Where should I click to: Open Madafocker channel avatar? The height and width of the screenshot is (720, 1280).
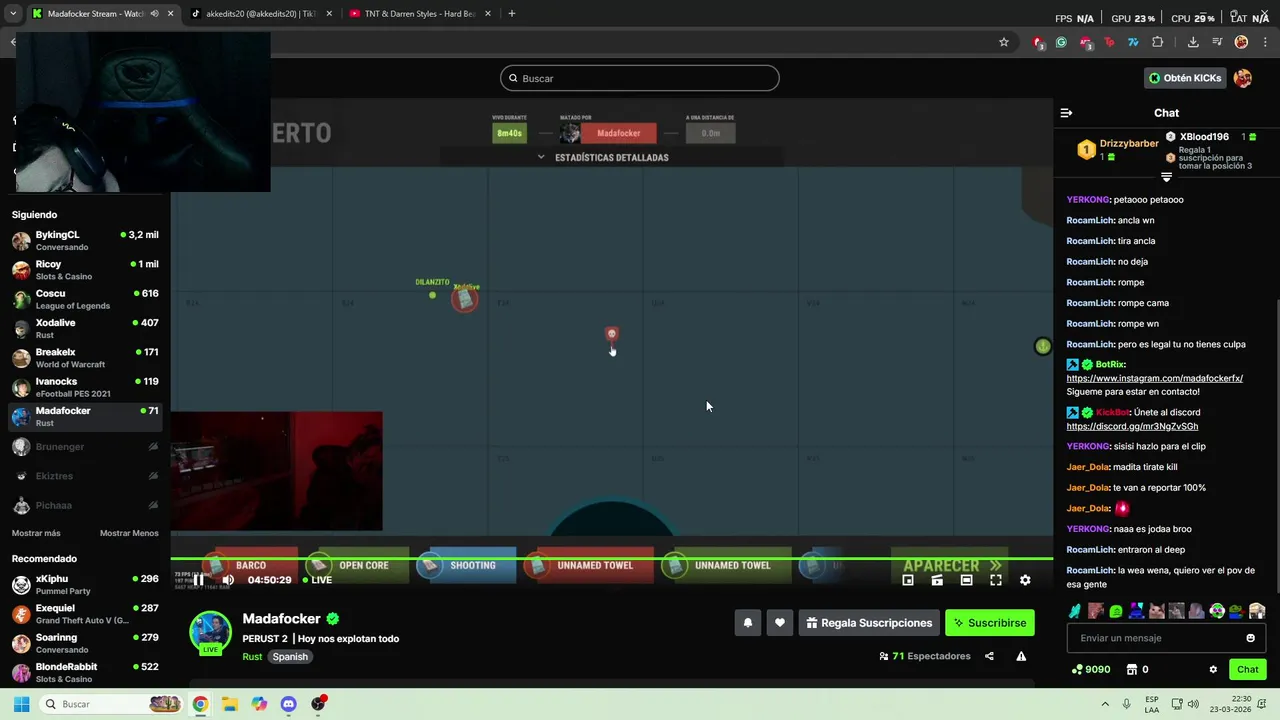(x=210, y=632)
